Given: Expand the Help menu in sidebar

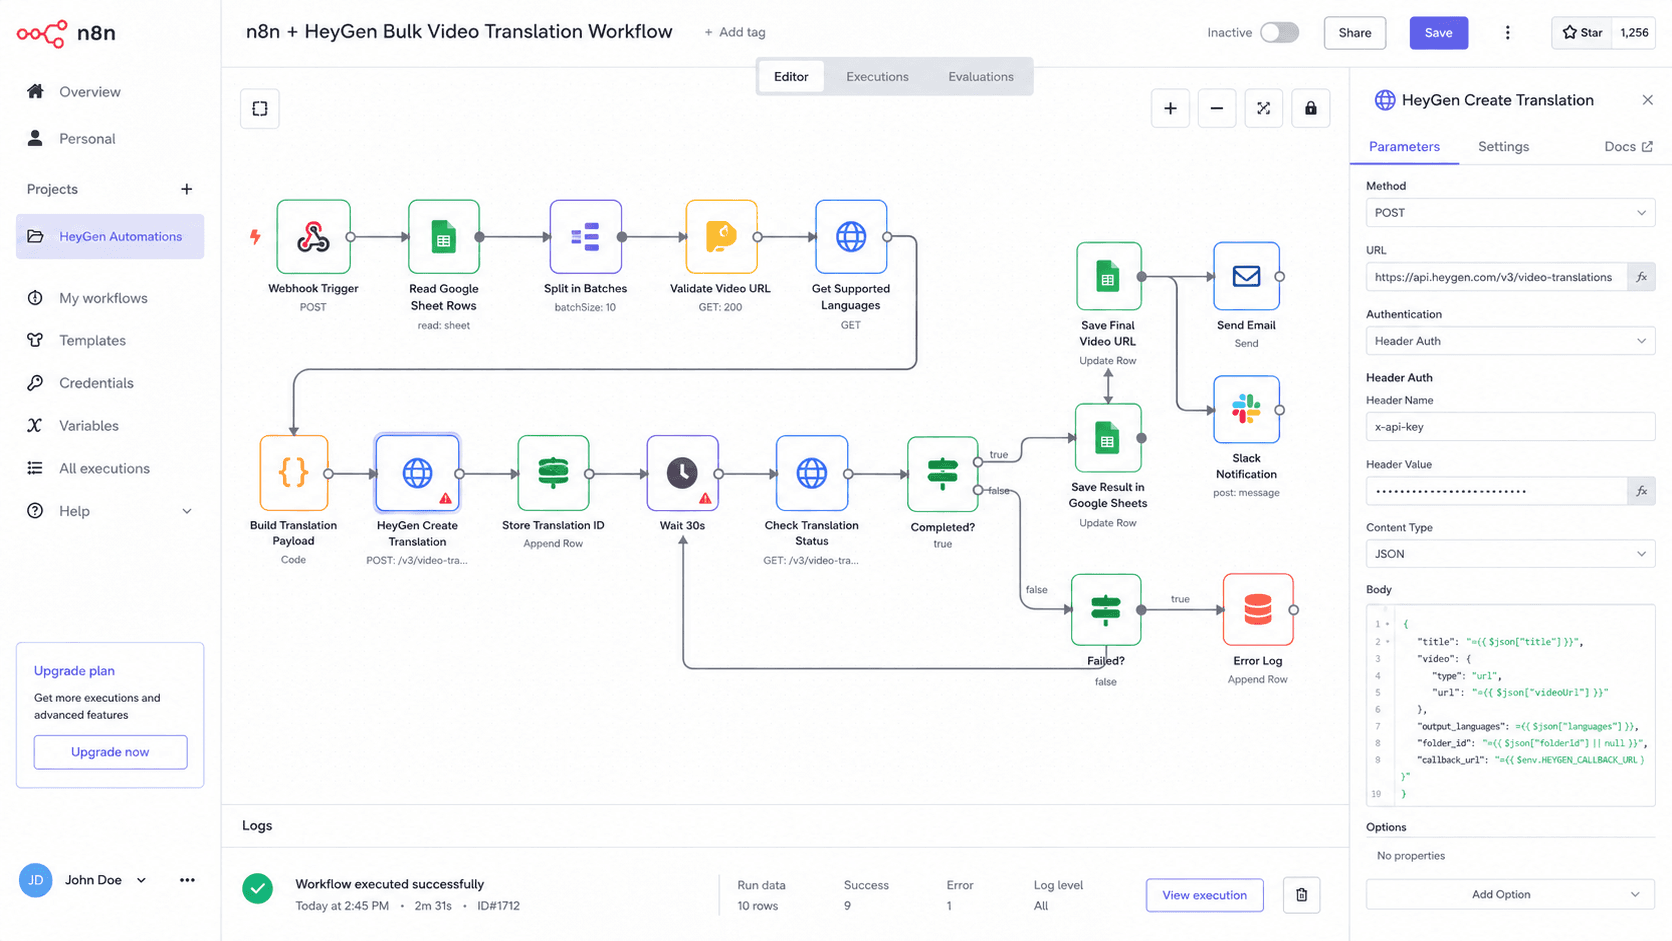Looking at the screenshot, I should [187, 511].
